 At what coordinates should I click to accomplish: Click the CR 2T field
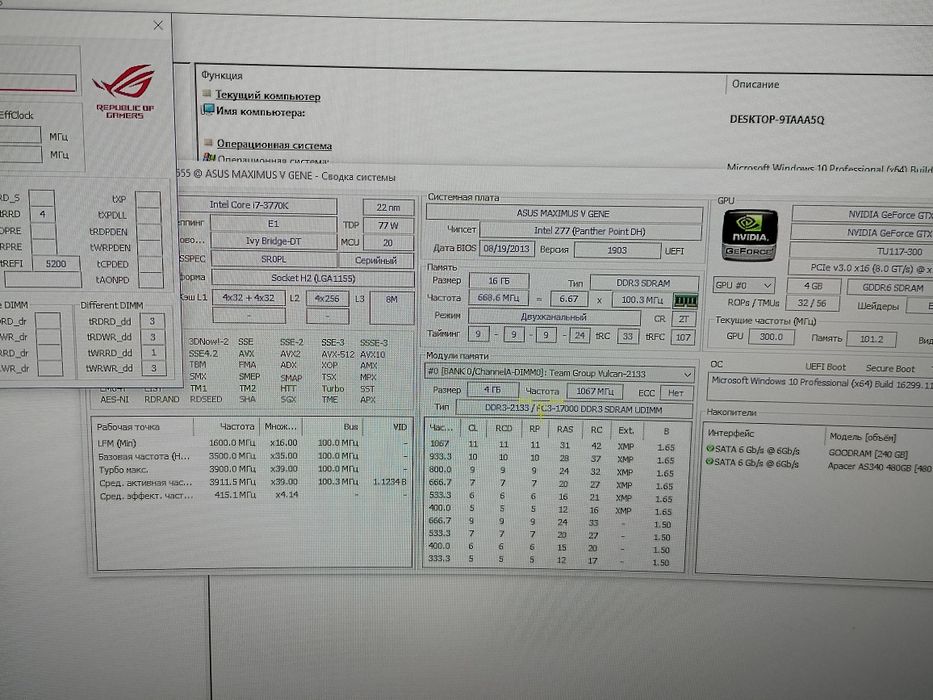pos(684,319)
